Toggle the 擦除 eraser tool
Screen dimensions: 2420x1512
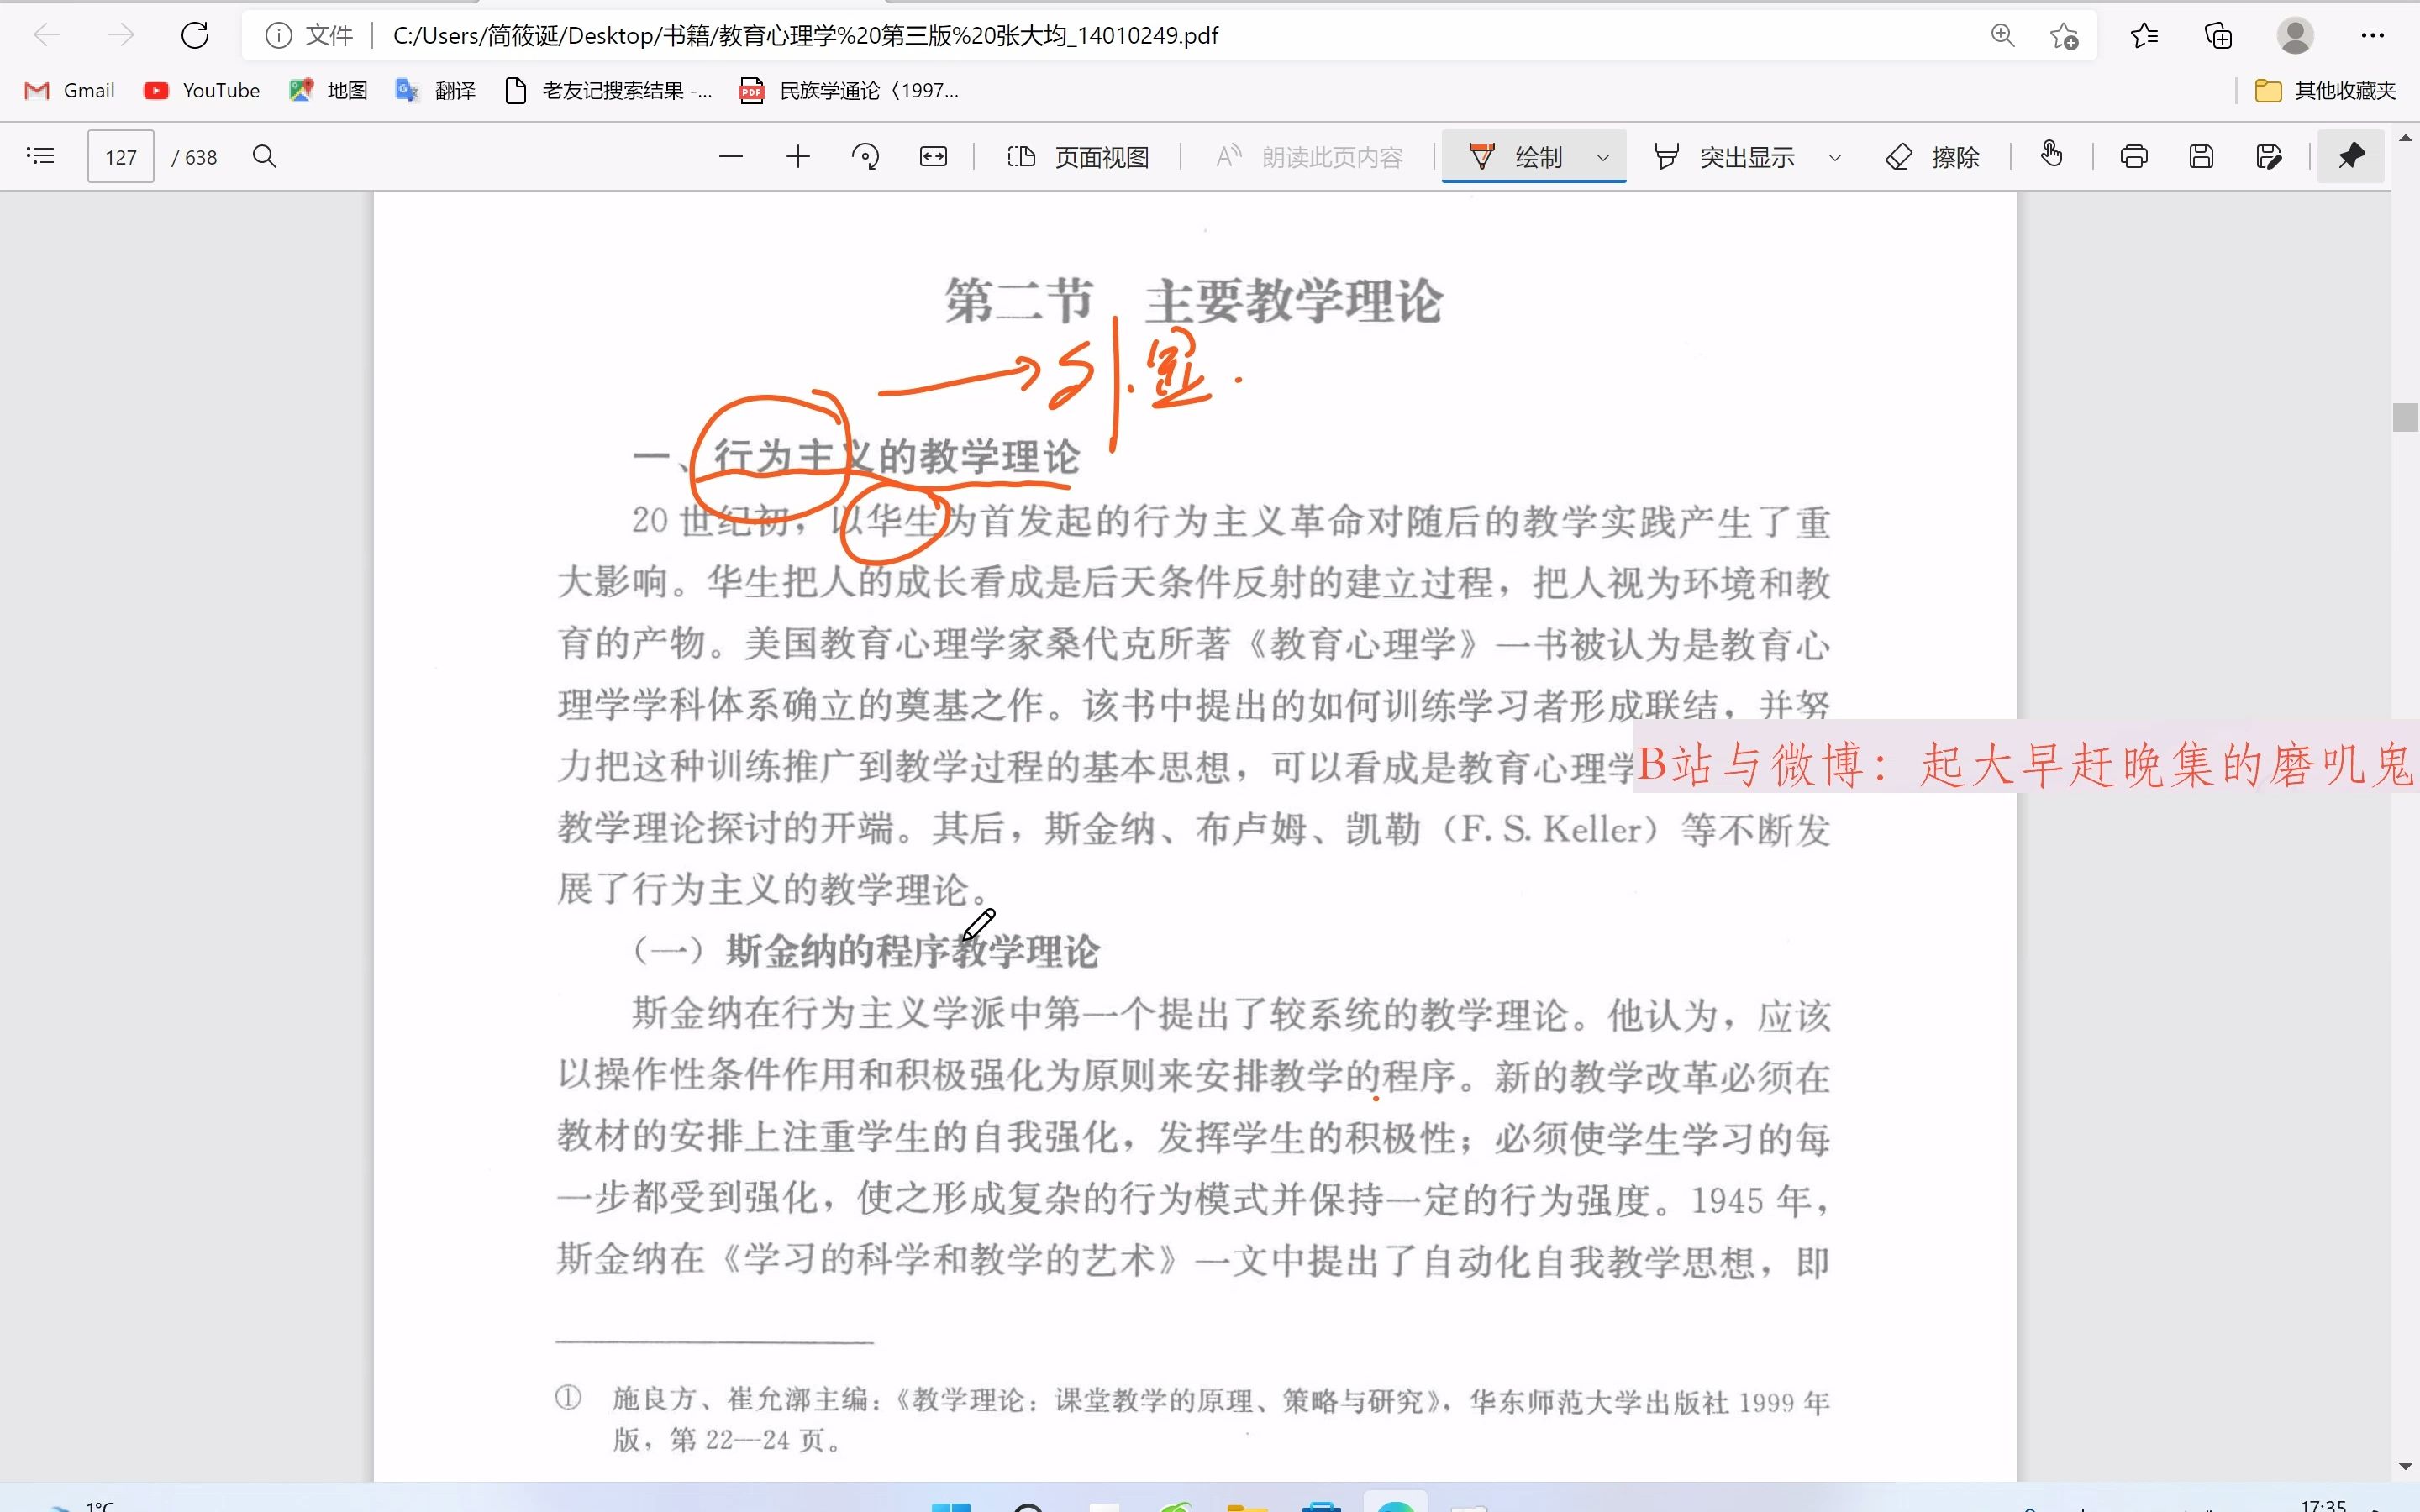(x=1932, y=157)
